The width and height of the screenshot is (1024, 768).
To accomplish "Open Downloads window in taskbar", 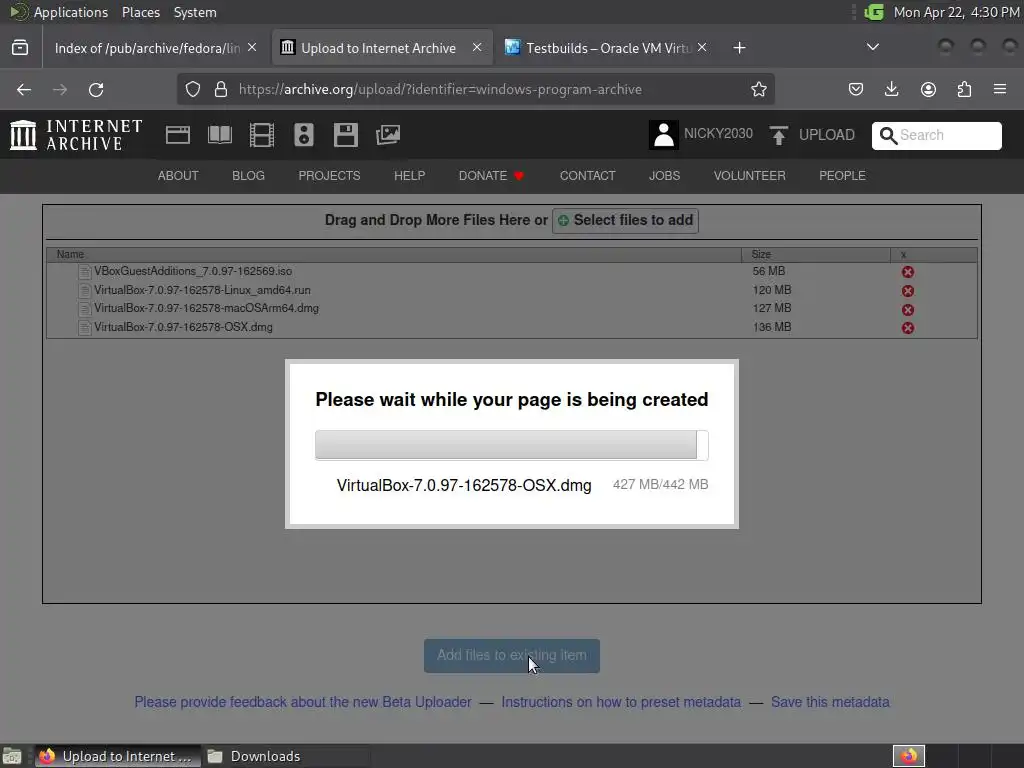I will click(287, 756).
